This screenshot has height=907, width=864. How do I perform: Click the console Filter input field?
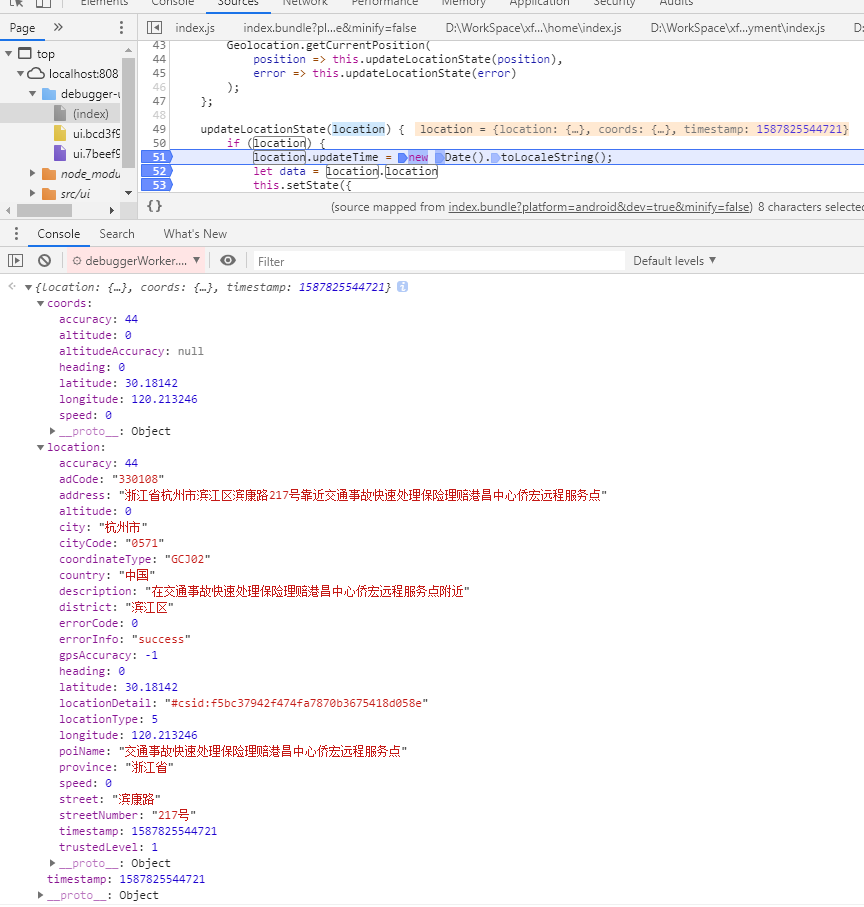440,261
